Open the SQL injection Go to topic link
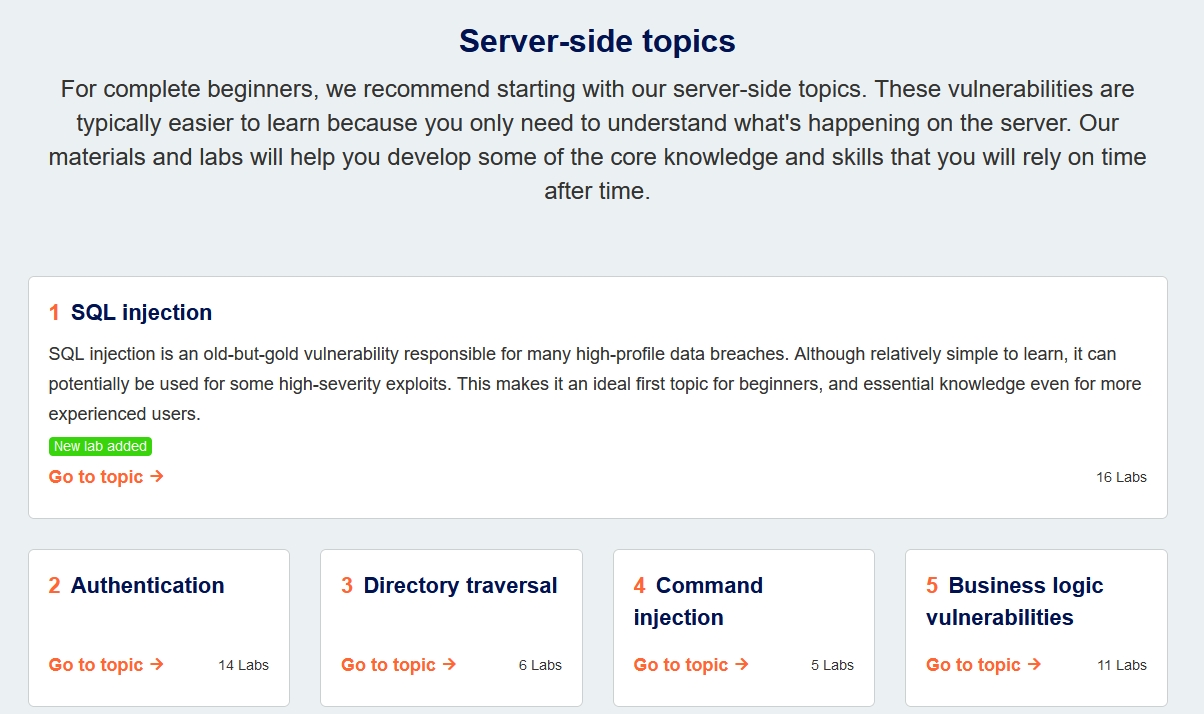The image size is (1204, 714). [106, 477]
